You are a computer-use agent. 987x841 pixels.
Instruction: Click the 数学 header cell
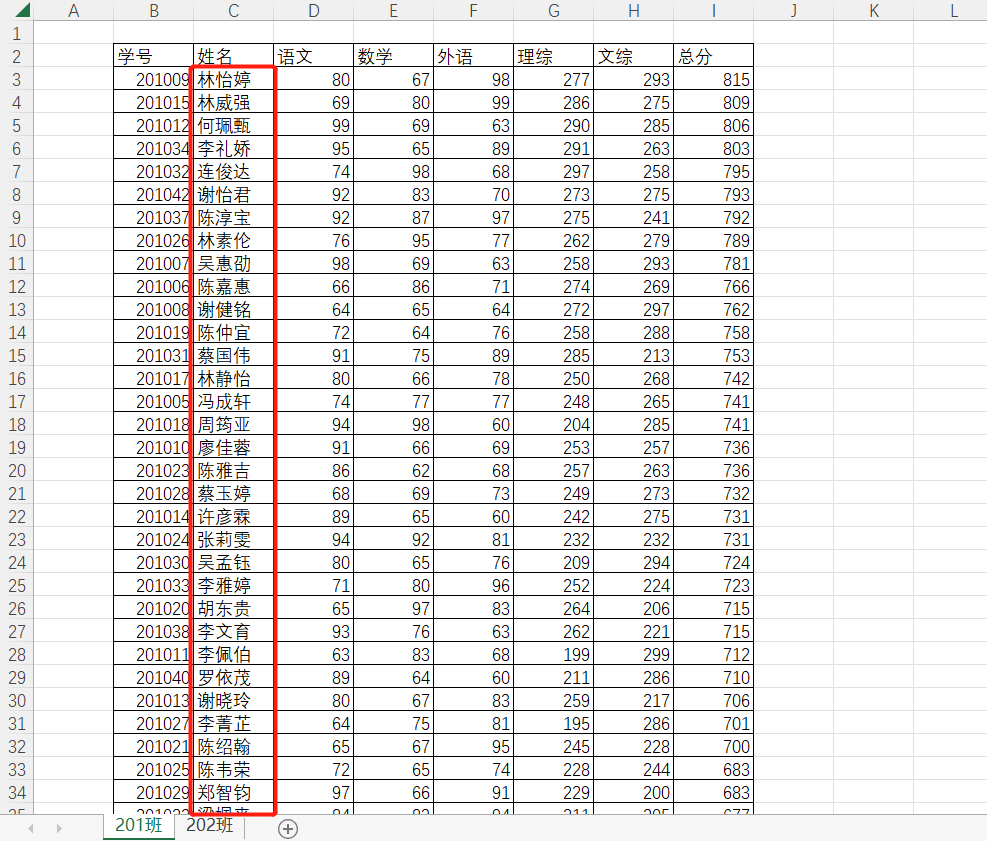(x=393, y=56)
